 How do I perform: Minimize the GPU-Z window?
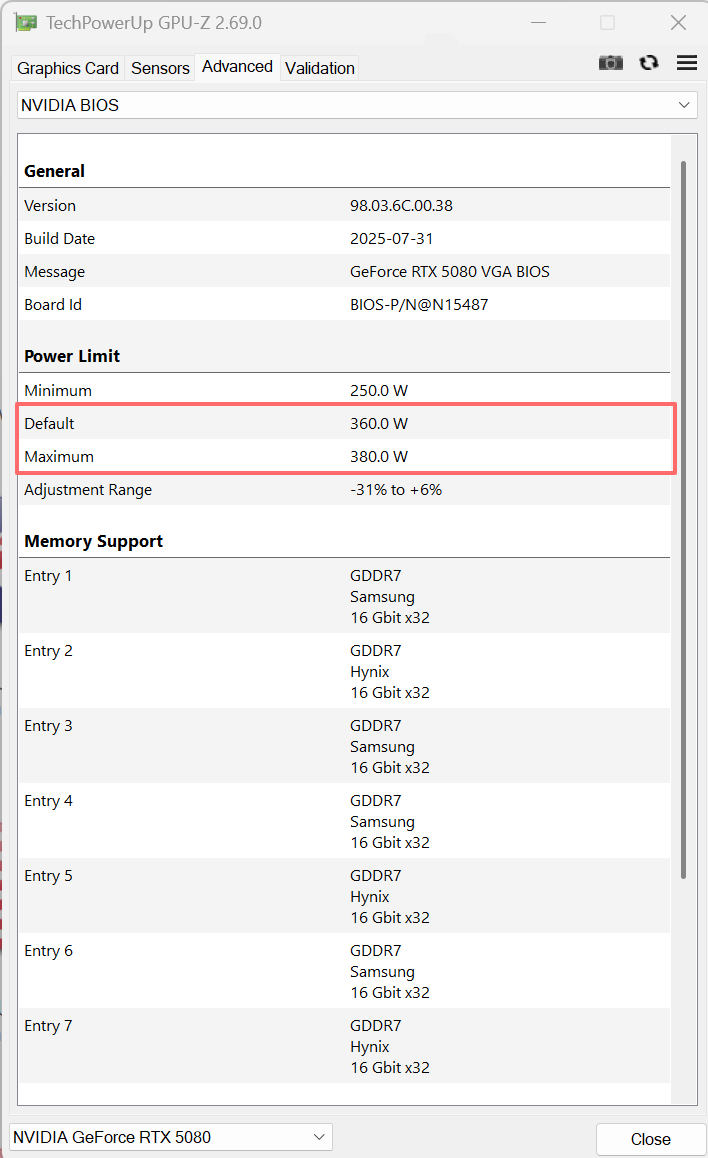click(x=539, y=23)
